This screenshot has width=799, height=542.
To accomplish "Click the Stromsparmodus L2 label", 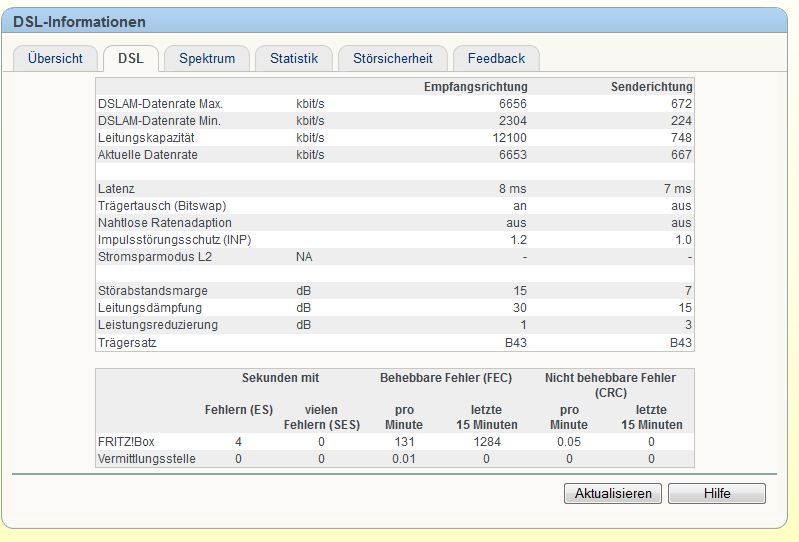I will (x=155, y=257).
